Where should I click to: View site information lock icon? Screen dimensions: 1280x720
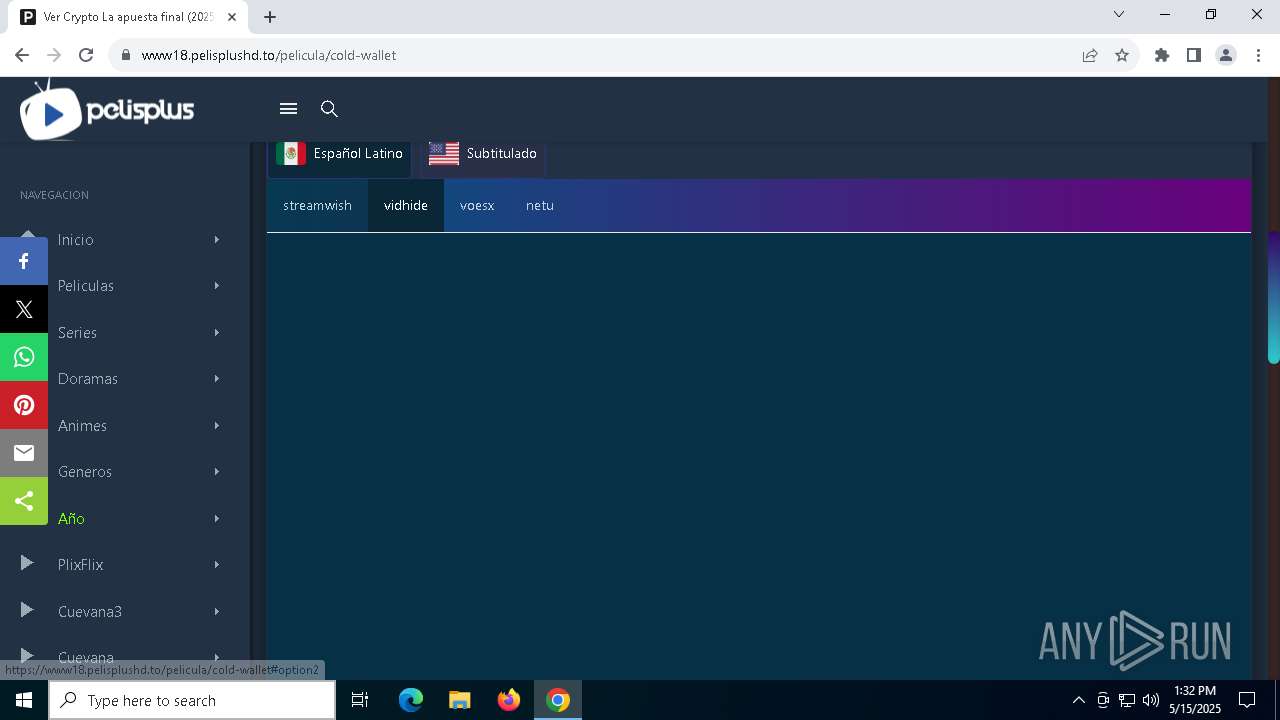pyautogui.click(x=126, y=55)
